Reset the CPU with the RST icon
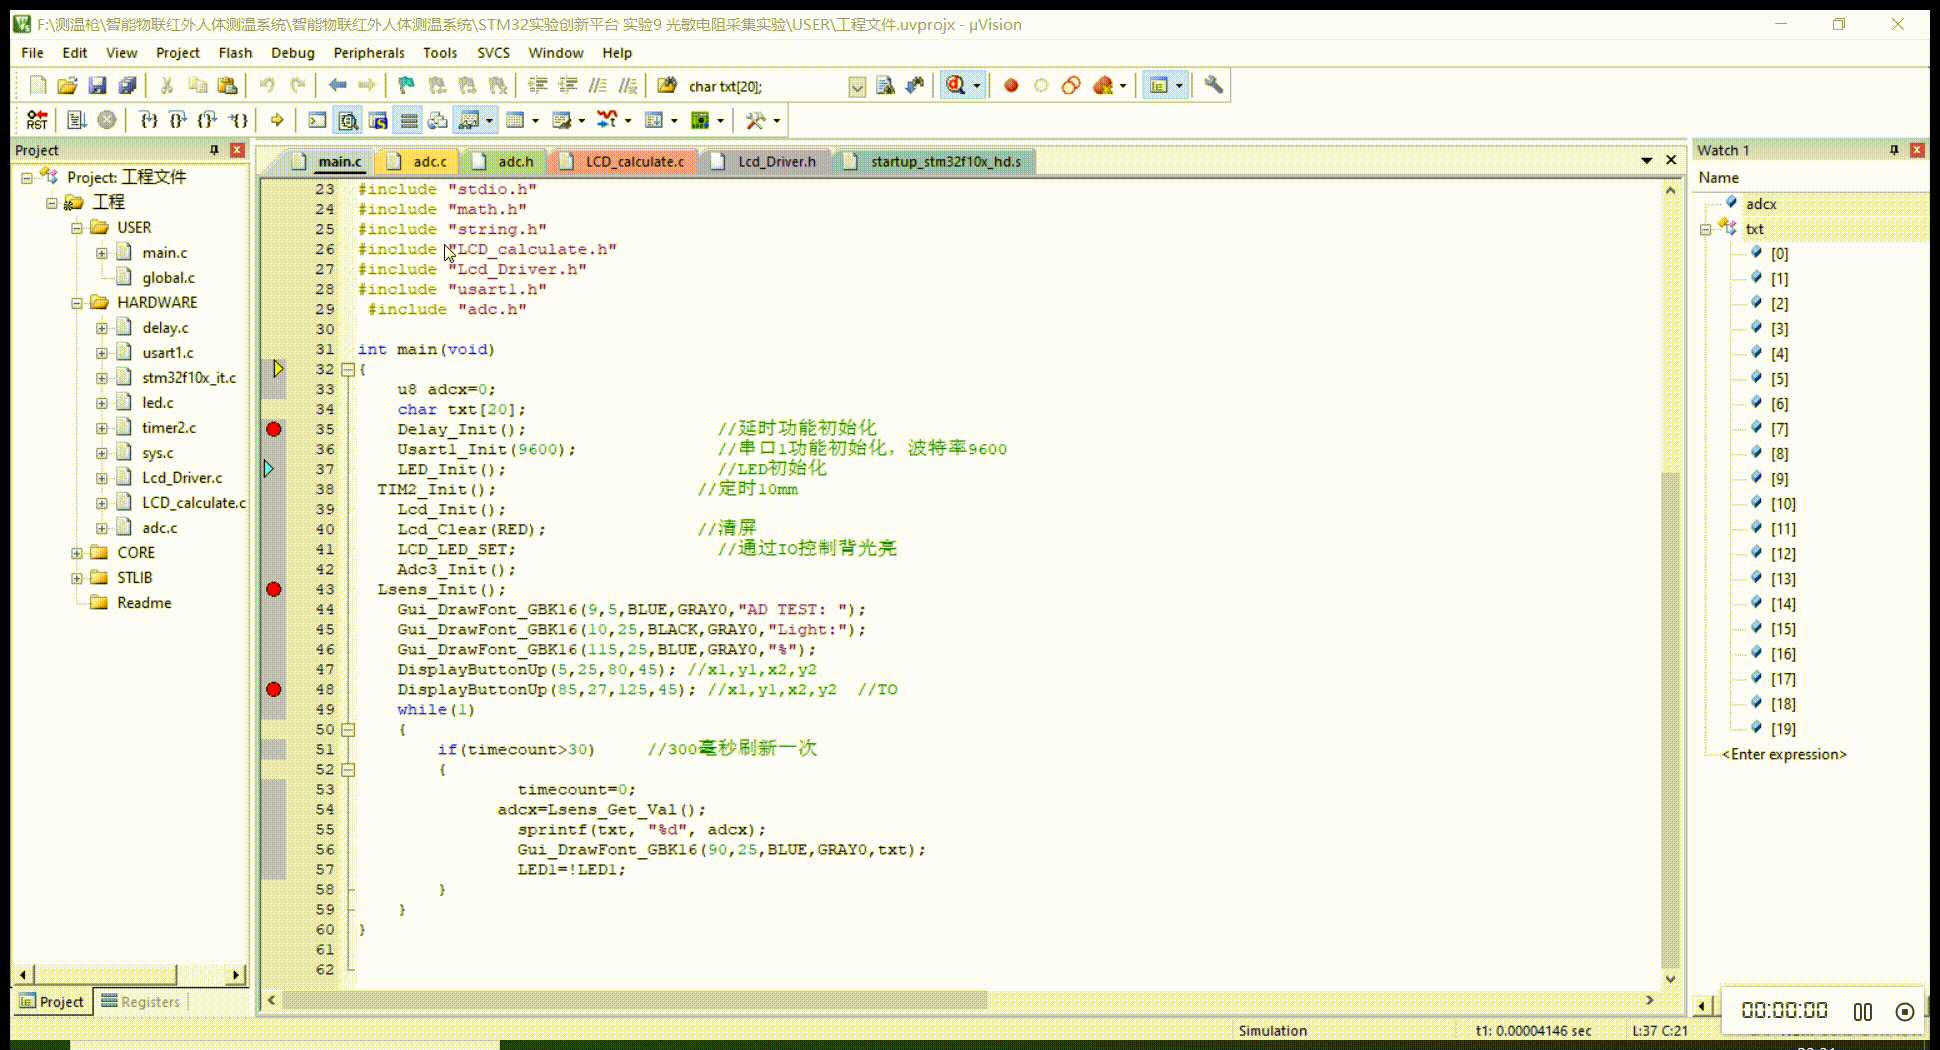1940x1050 pixels. click(x=37, y=120)
